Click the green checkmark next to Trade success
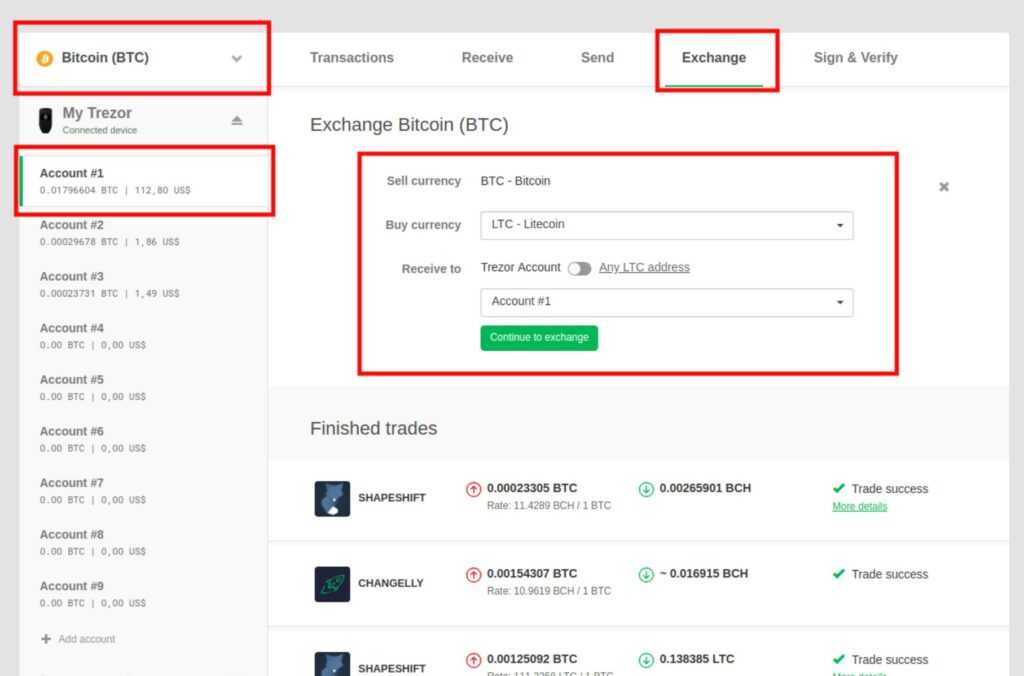Viewport: 1024px width, 676px height. pos(839,489)
